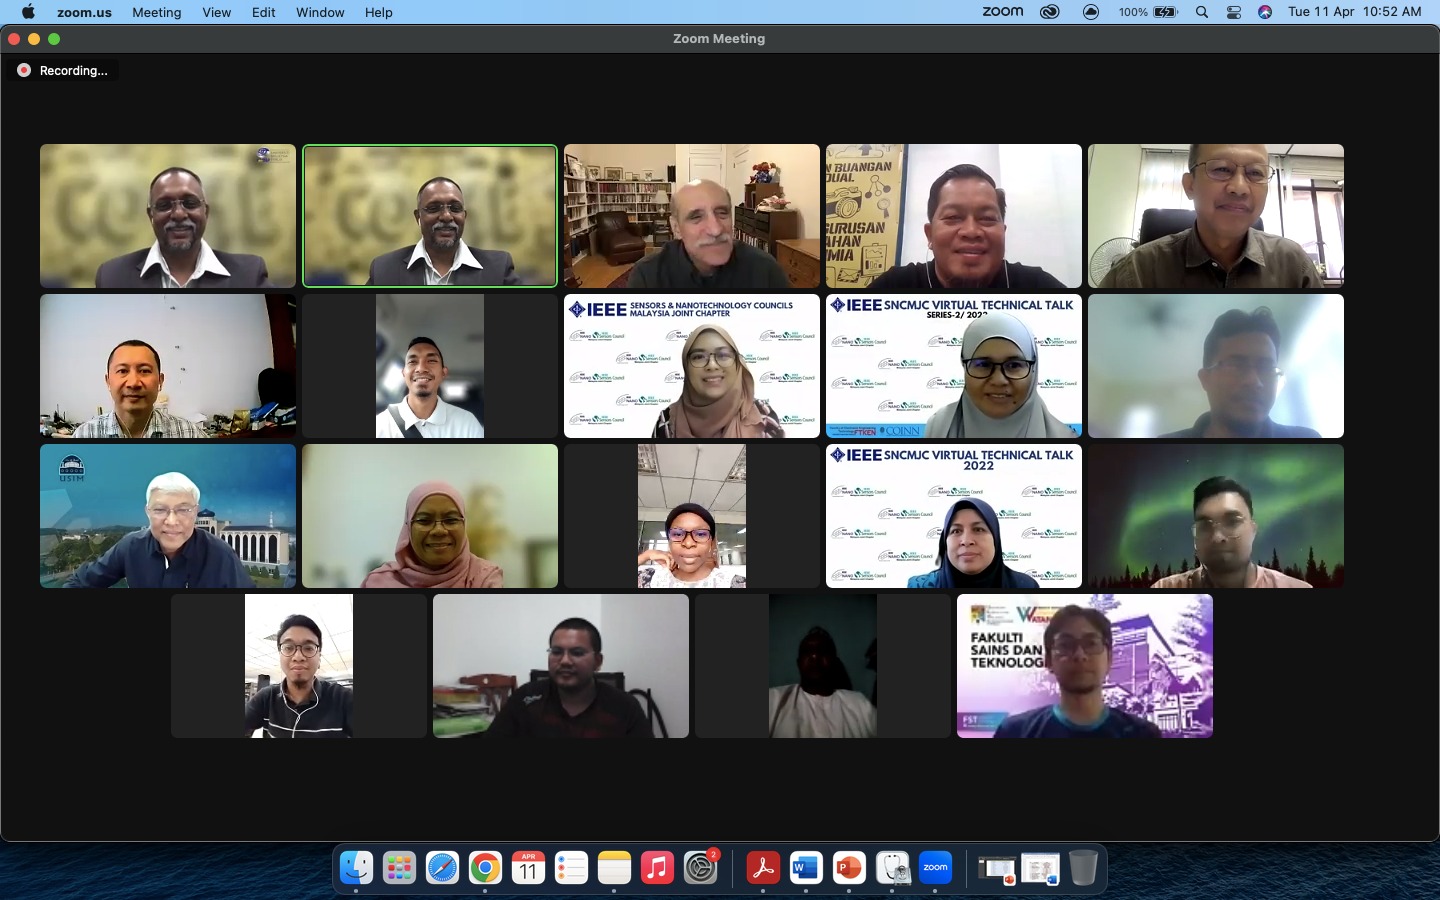Image resolution: width=1440 pixels, height=900 pixels.
Task: Open the Apple menu
Action: (x=28, y=12)
